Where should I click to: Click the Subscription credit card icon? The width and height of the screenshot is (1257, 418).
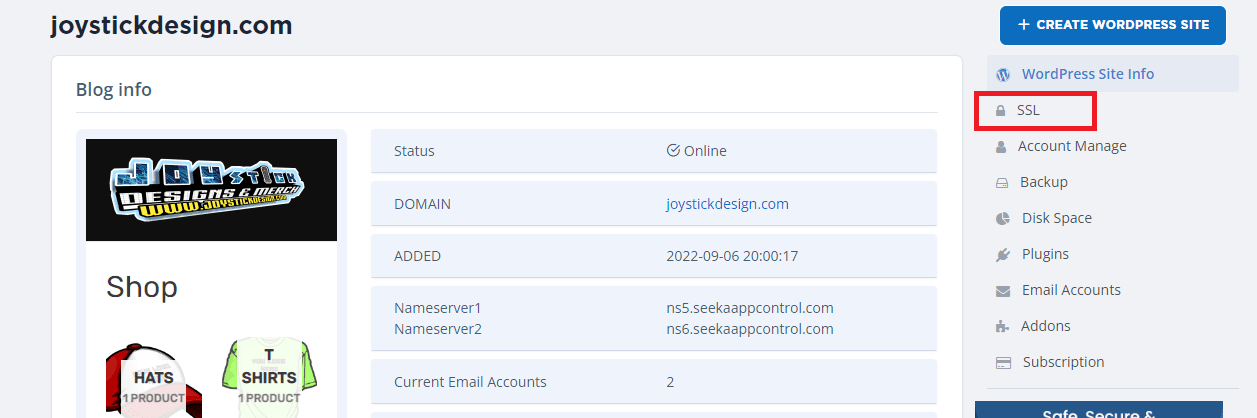[x=1003, y=363]
